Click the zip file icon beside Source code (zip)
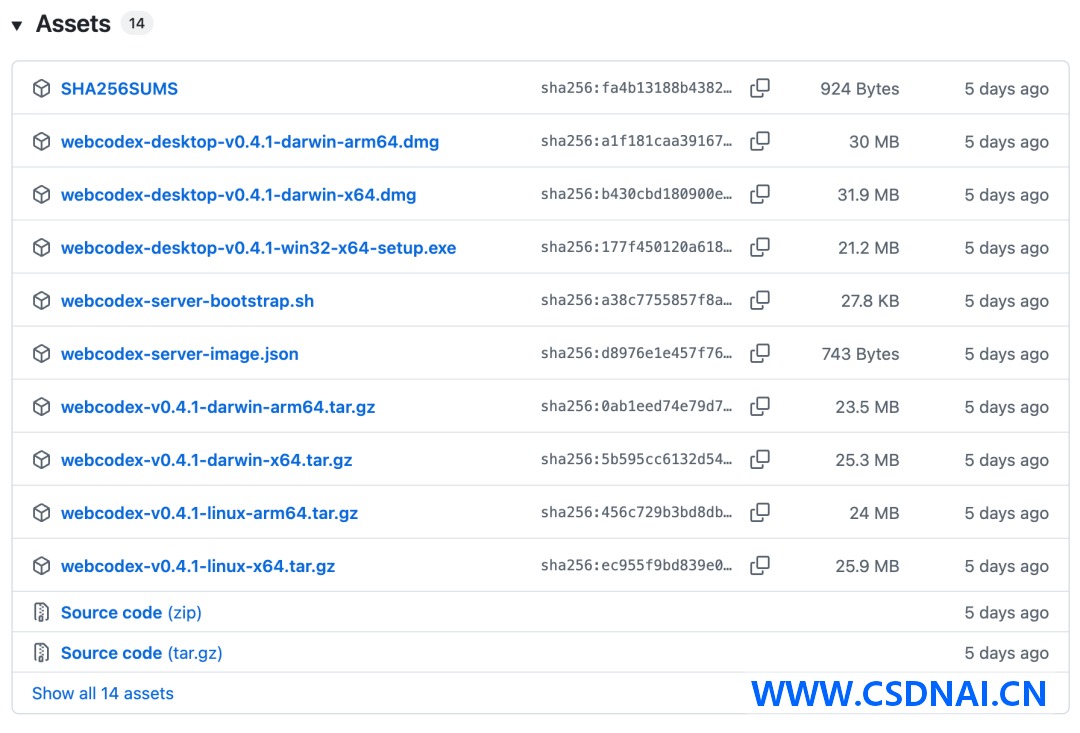This screenshot has width=1080, height=733. coord(41,612)
